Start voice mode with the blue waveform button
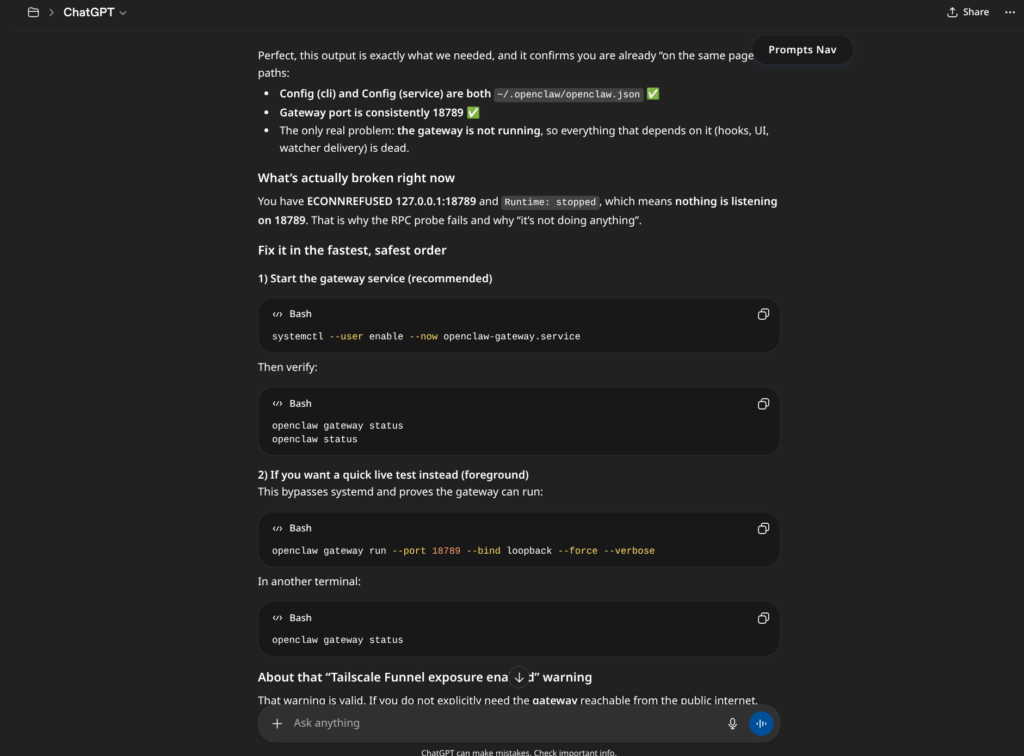 pos(761,723)
